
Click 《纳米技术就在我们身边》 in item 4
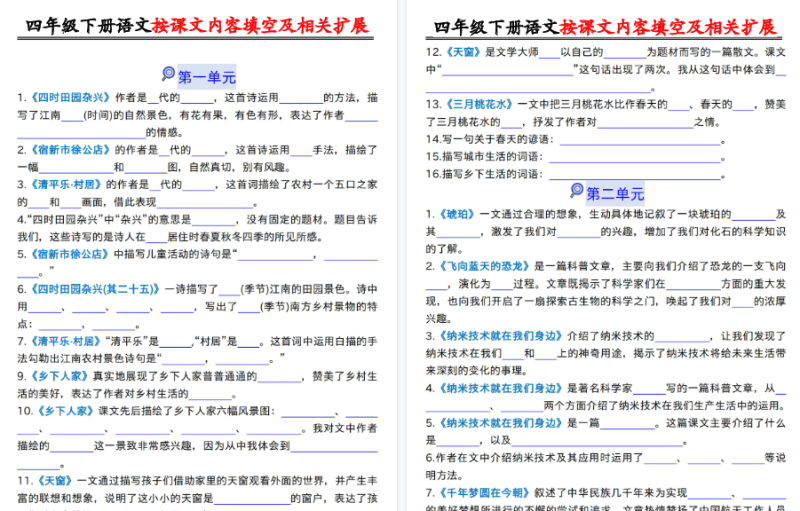499,388
